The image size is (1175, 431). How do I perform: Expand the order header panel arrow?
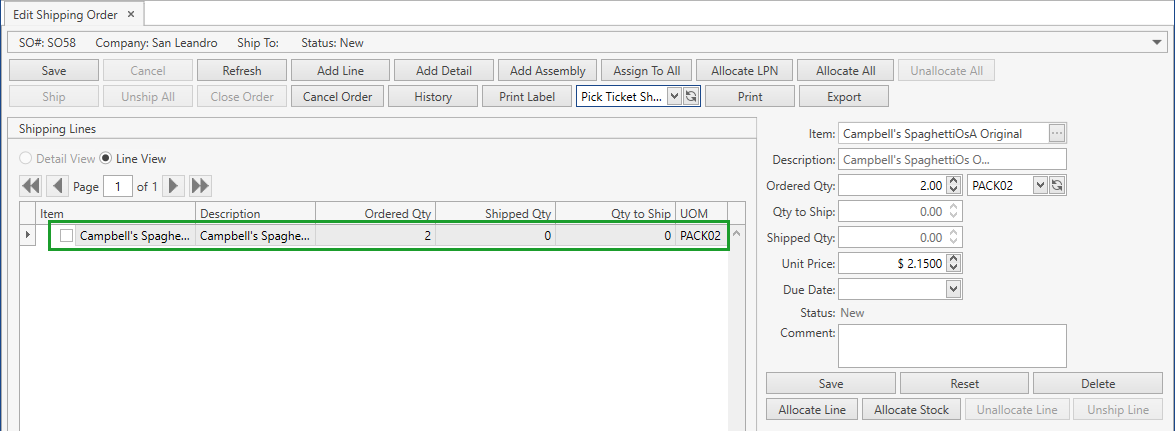click(1157, 44)
